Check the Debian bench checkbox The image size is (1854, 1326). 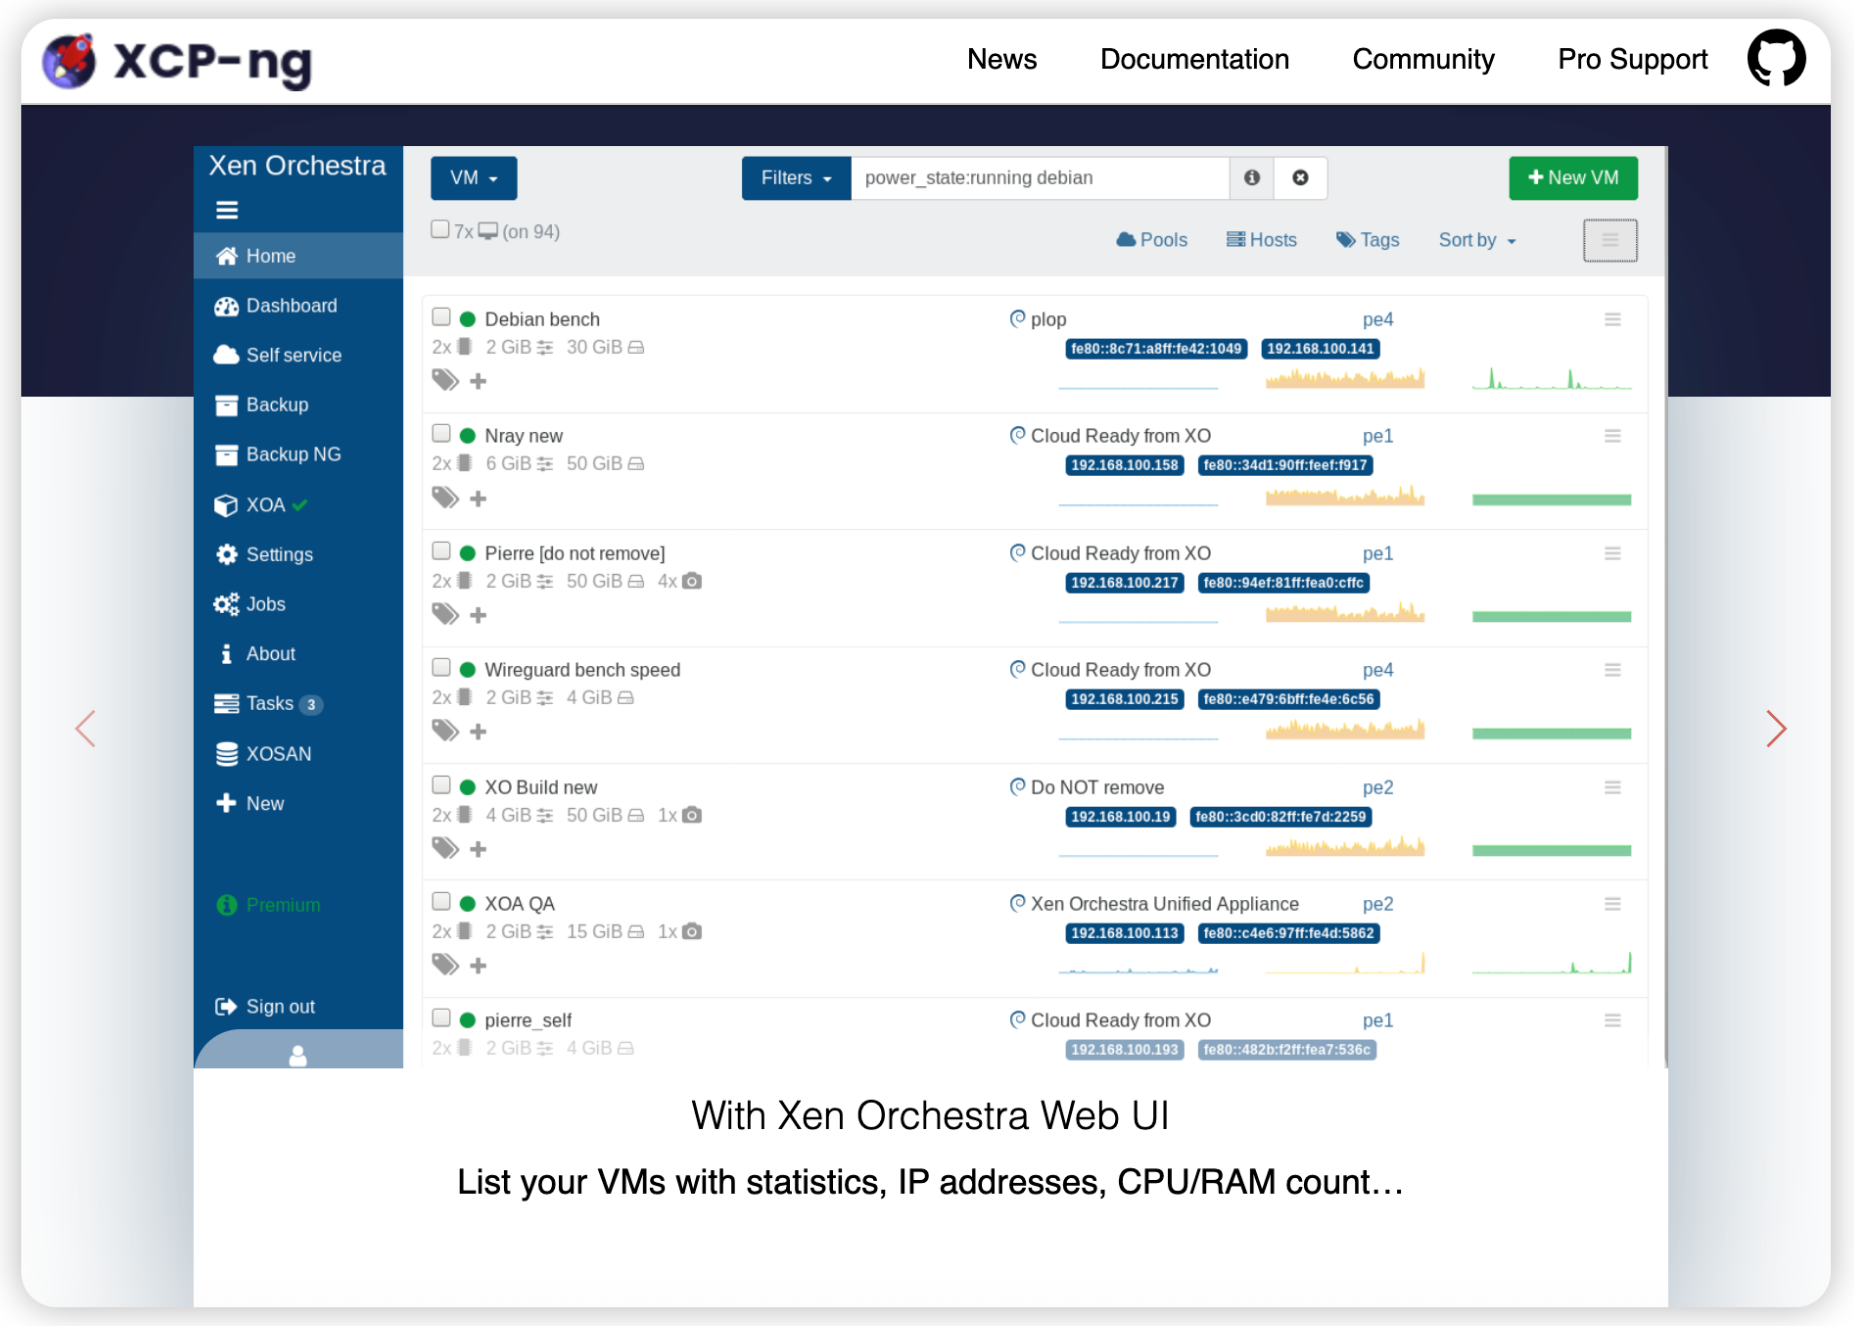441,317
